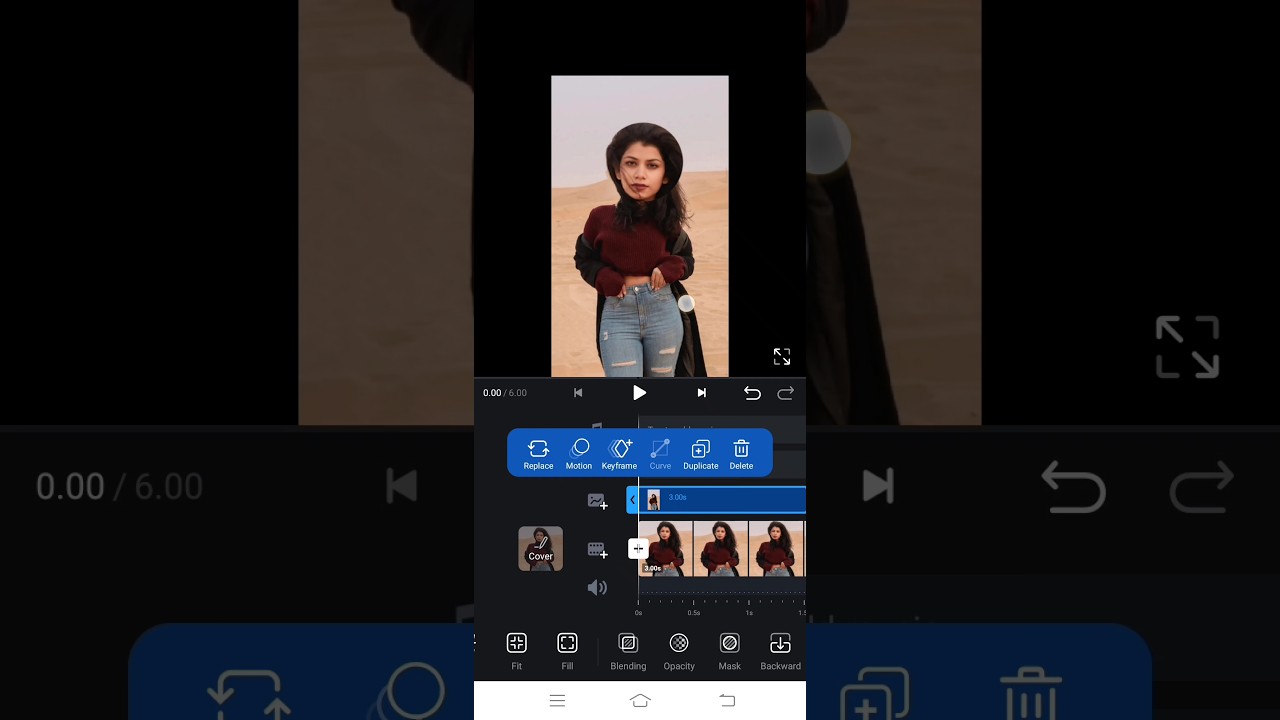
Task: Select the blue 3.00s overlay clip
Action: pyautogui.click(x=722, y=500)
